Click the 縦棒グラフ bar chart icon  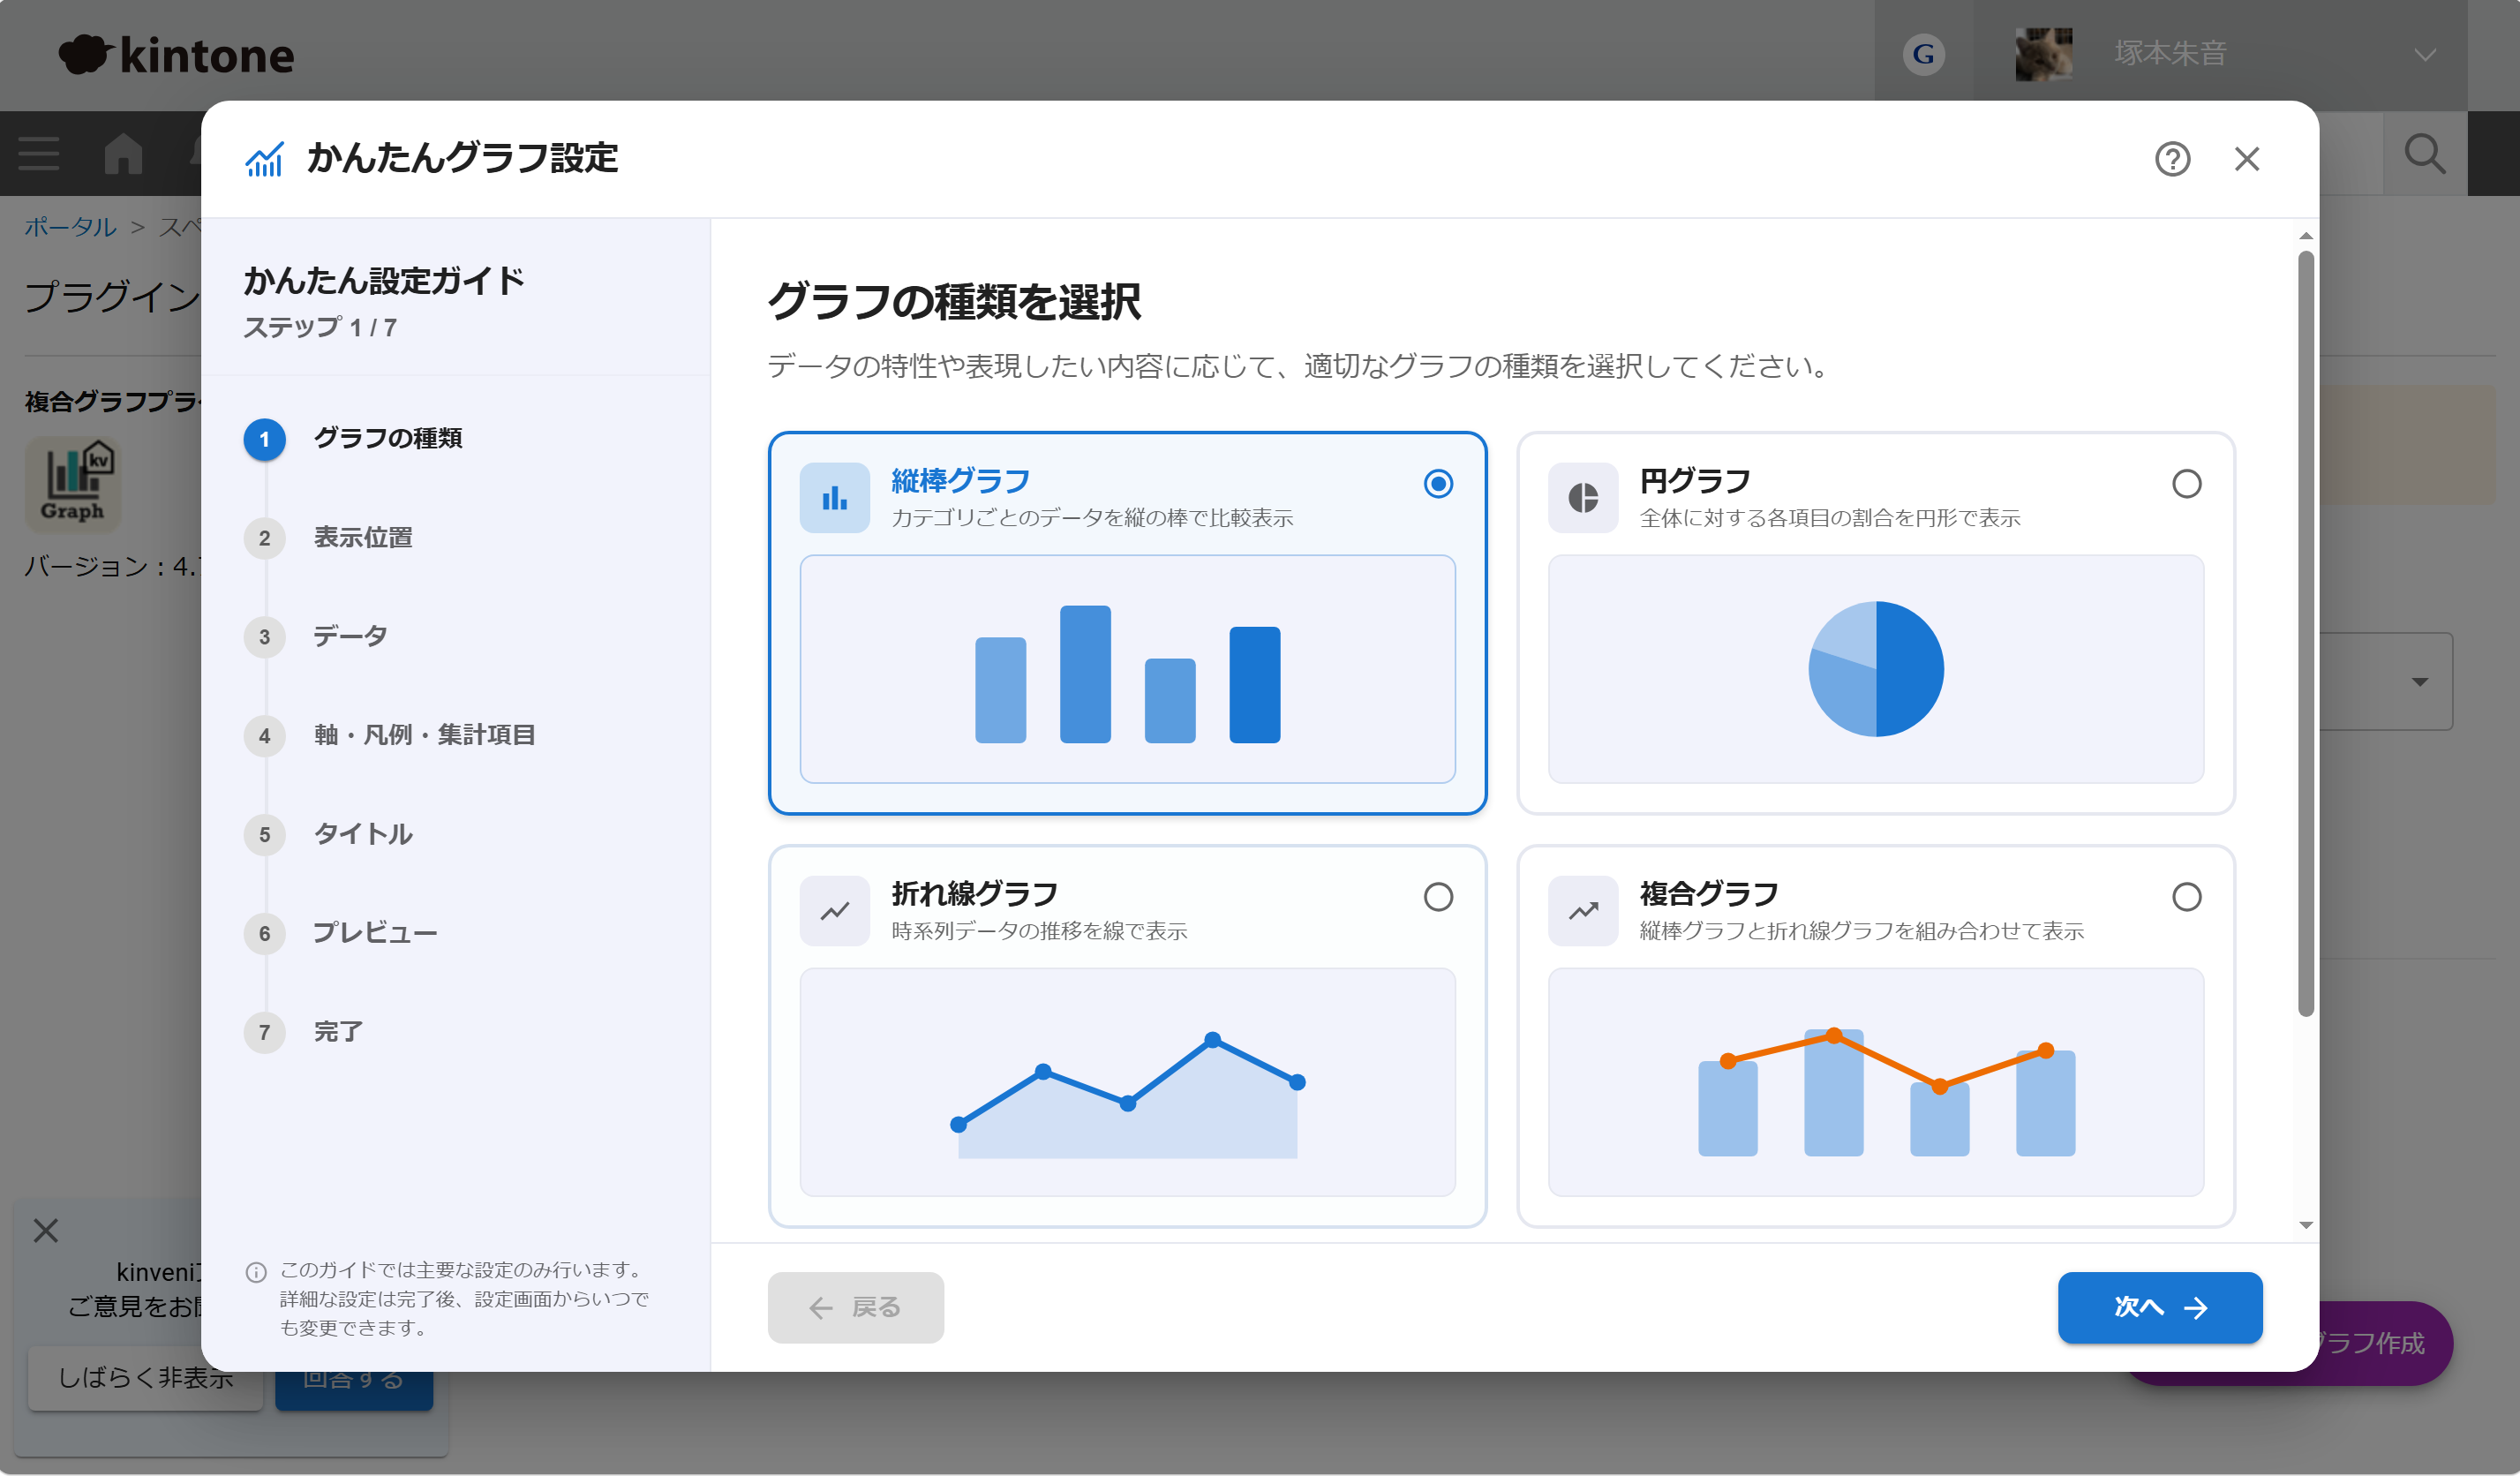[834, 498]
